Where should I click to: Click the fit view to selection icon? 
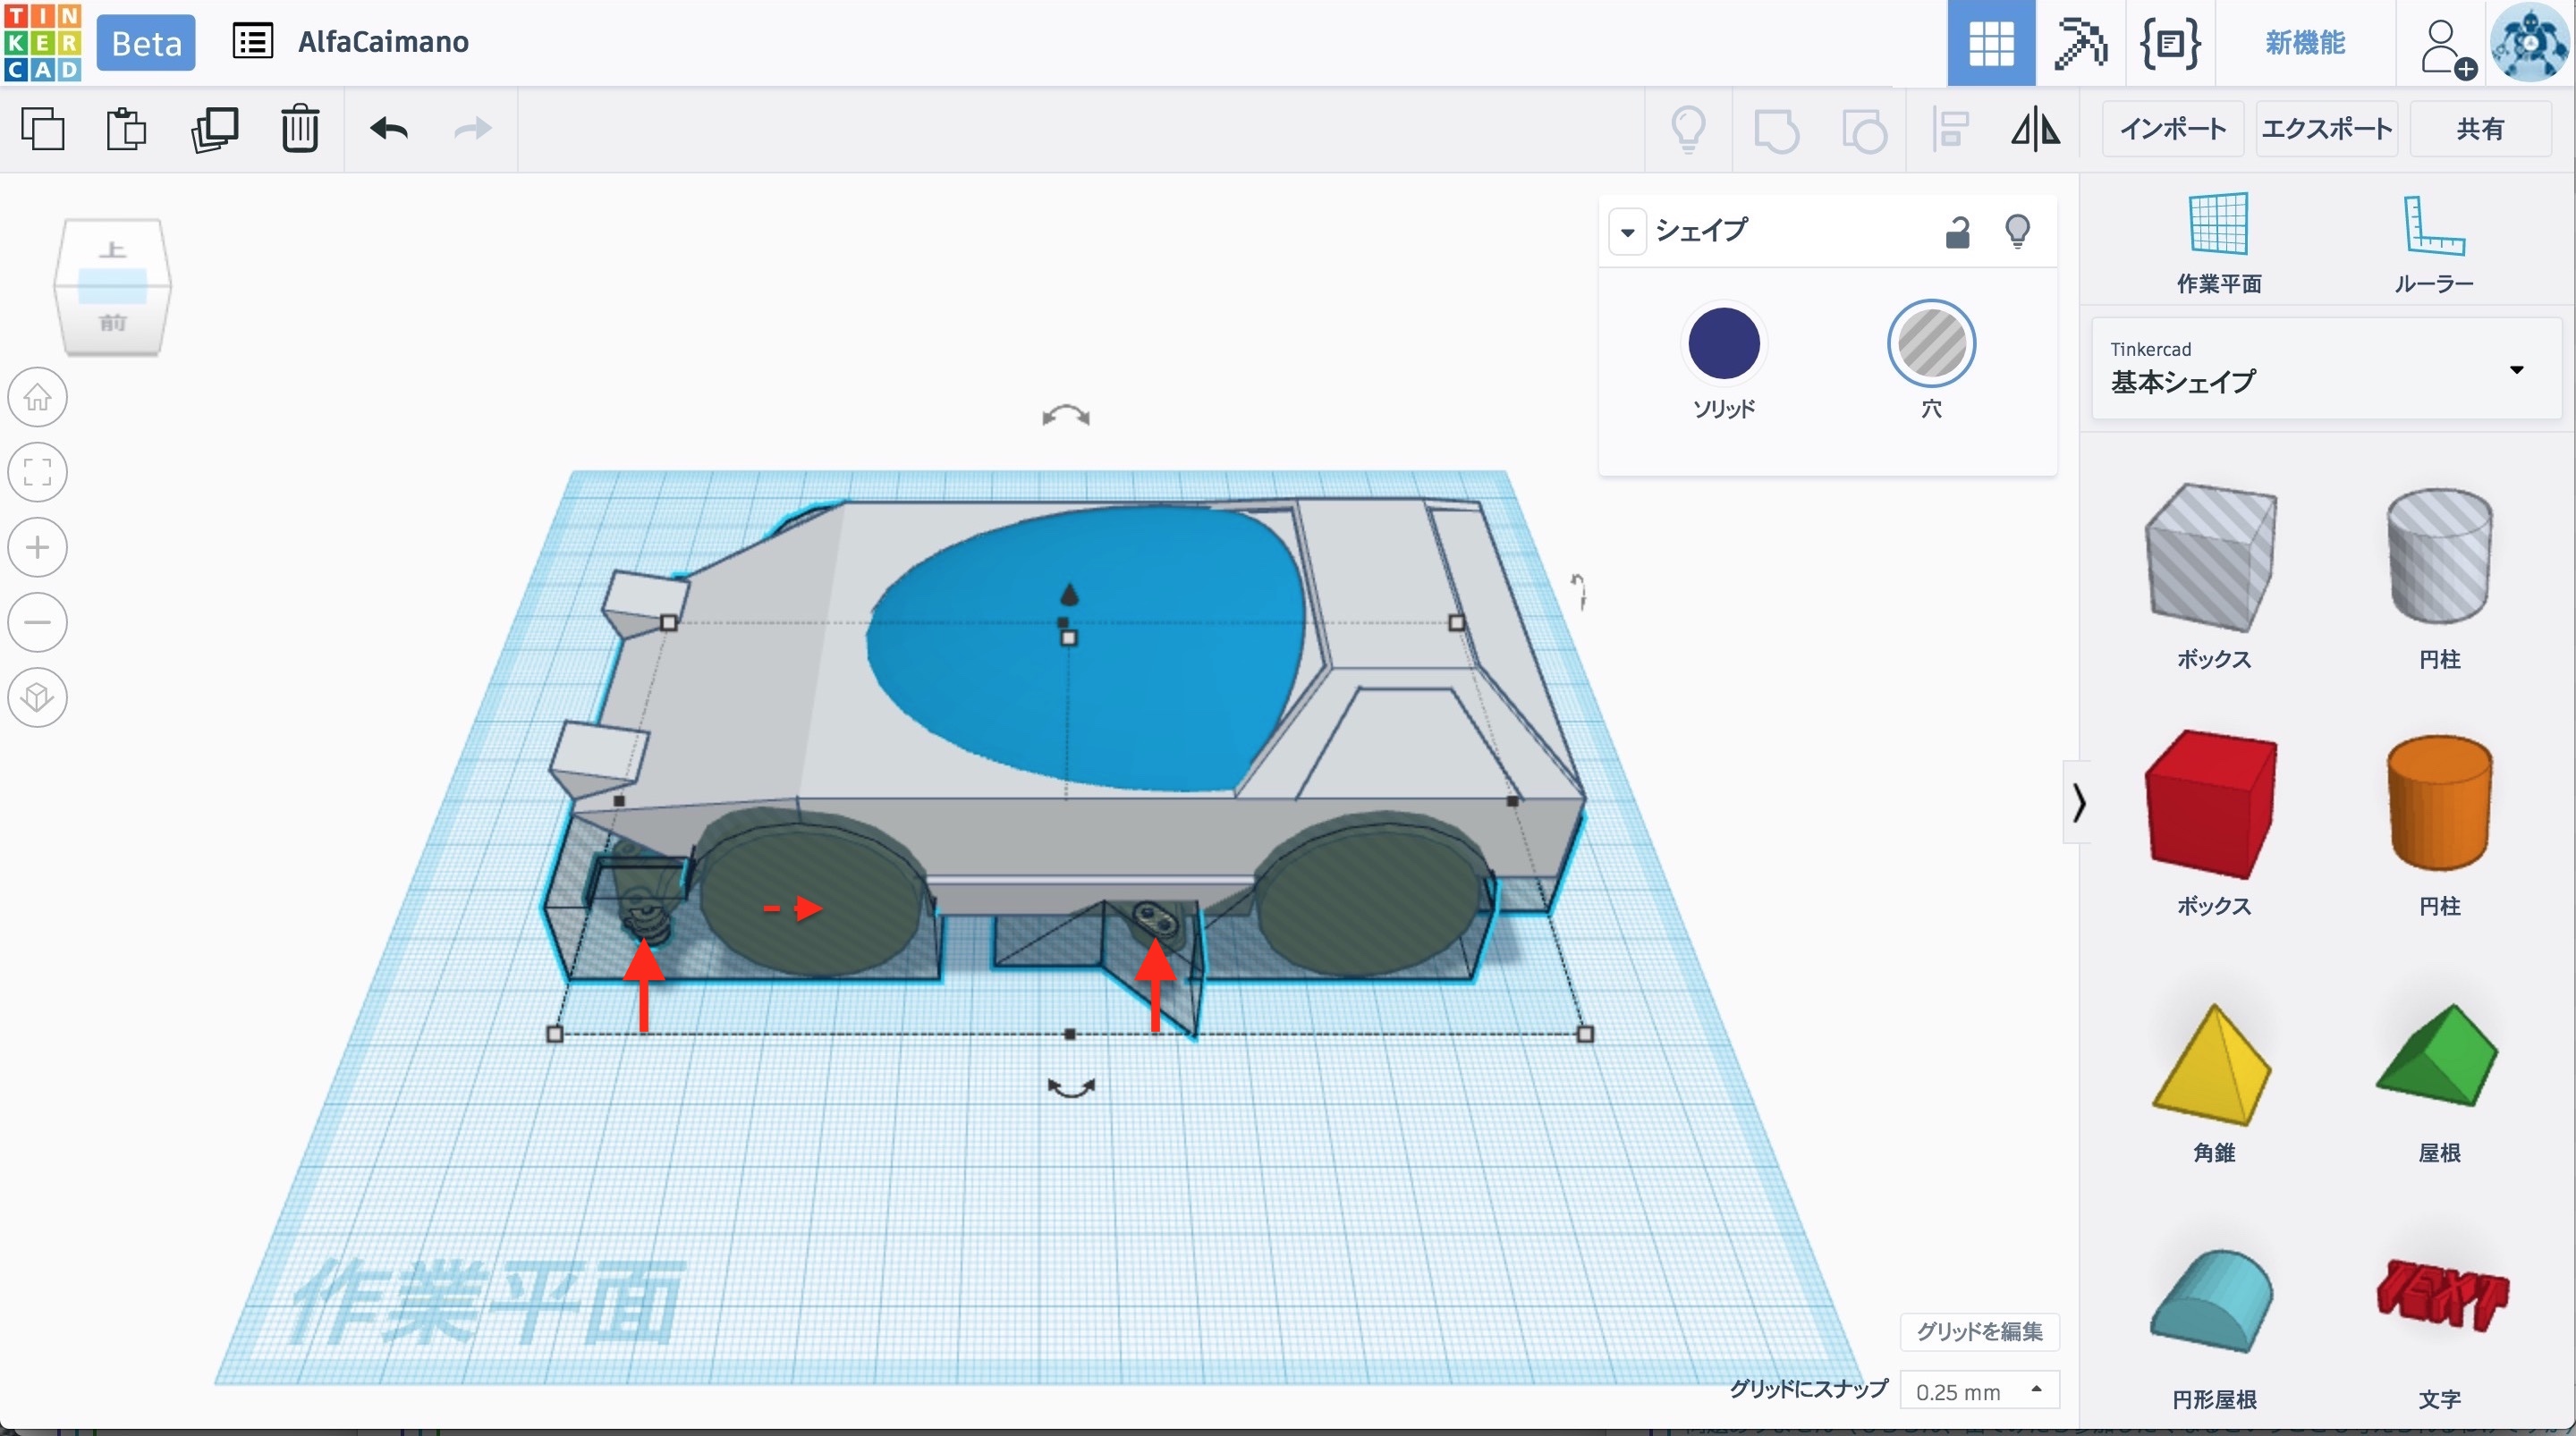point(38,472)
